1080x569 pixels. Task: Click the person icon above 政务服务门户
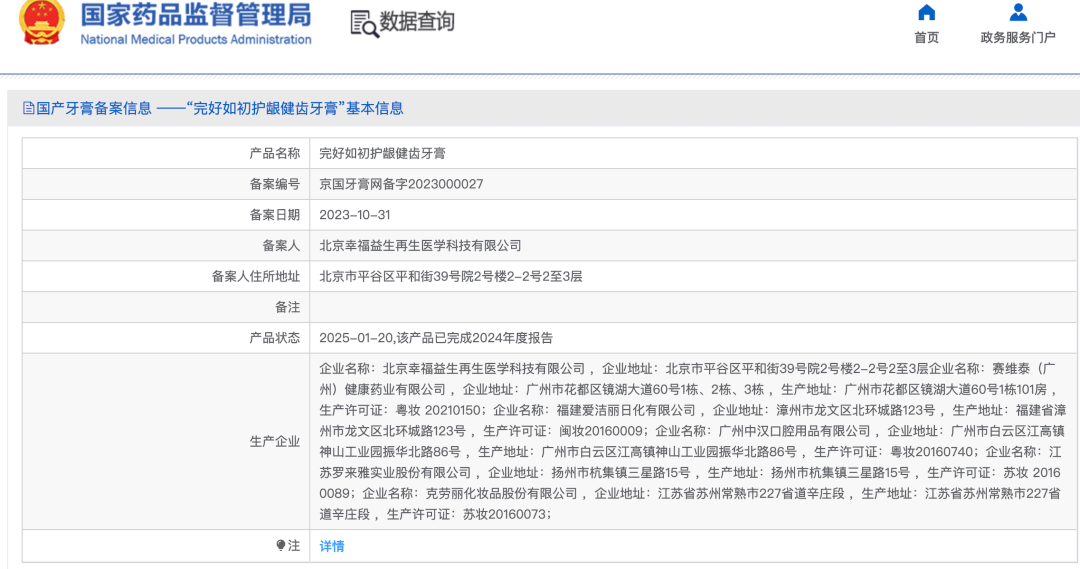pos(1018,12)
